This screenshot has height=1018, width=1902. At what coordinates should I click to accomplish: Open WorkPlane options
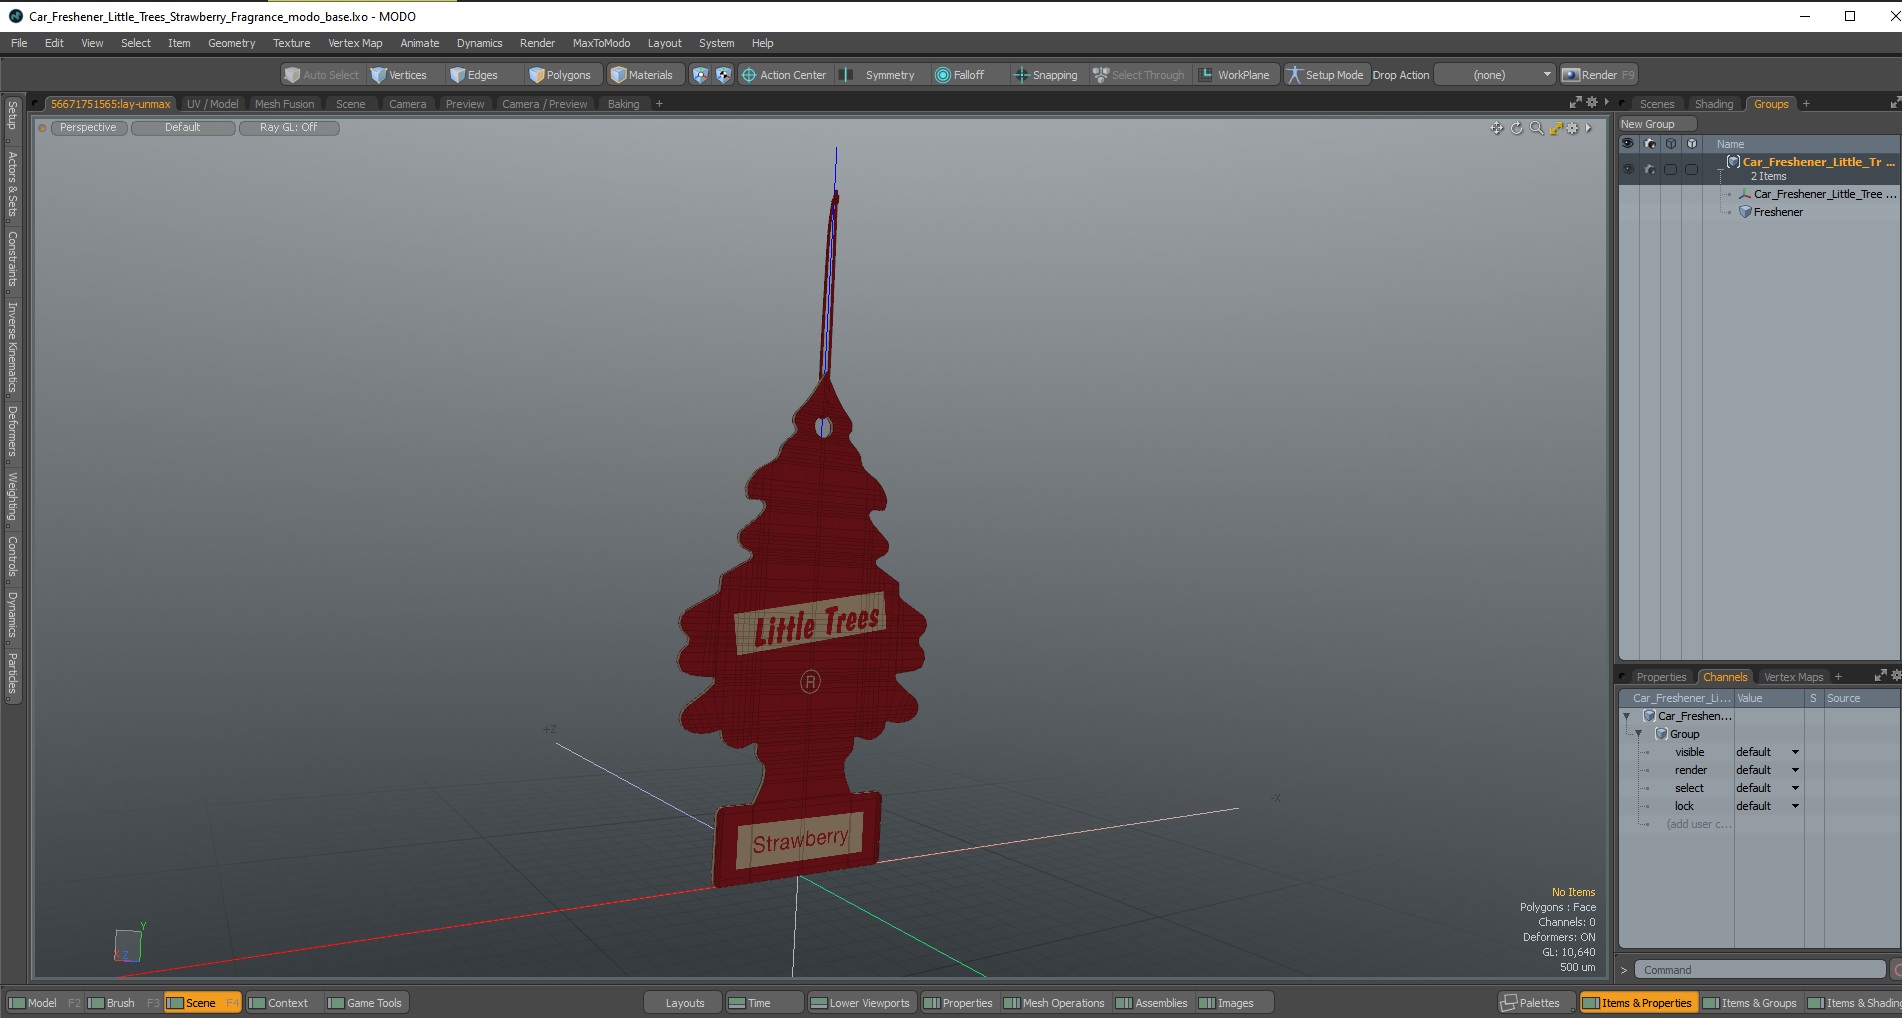click(x=1235, y=75)
